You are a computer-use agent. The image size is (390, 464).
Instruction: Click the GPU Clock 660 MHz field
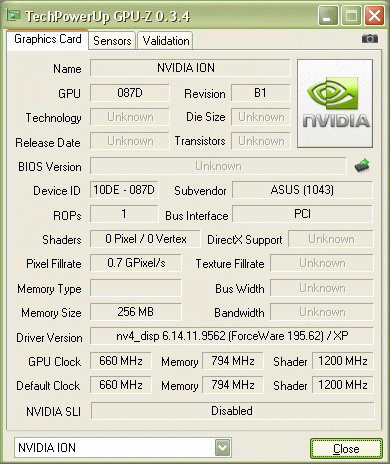(121, 361)
